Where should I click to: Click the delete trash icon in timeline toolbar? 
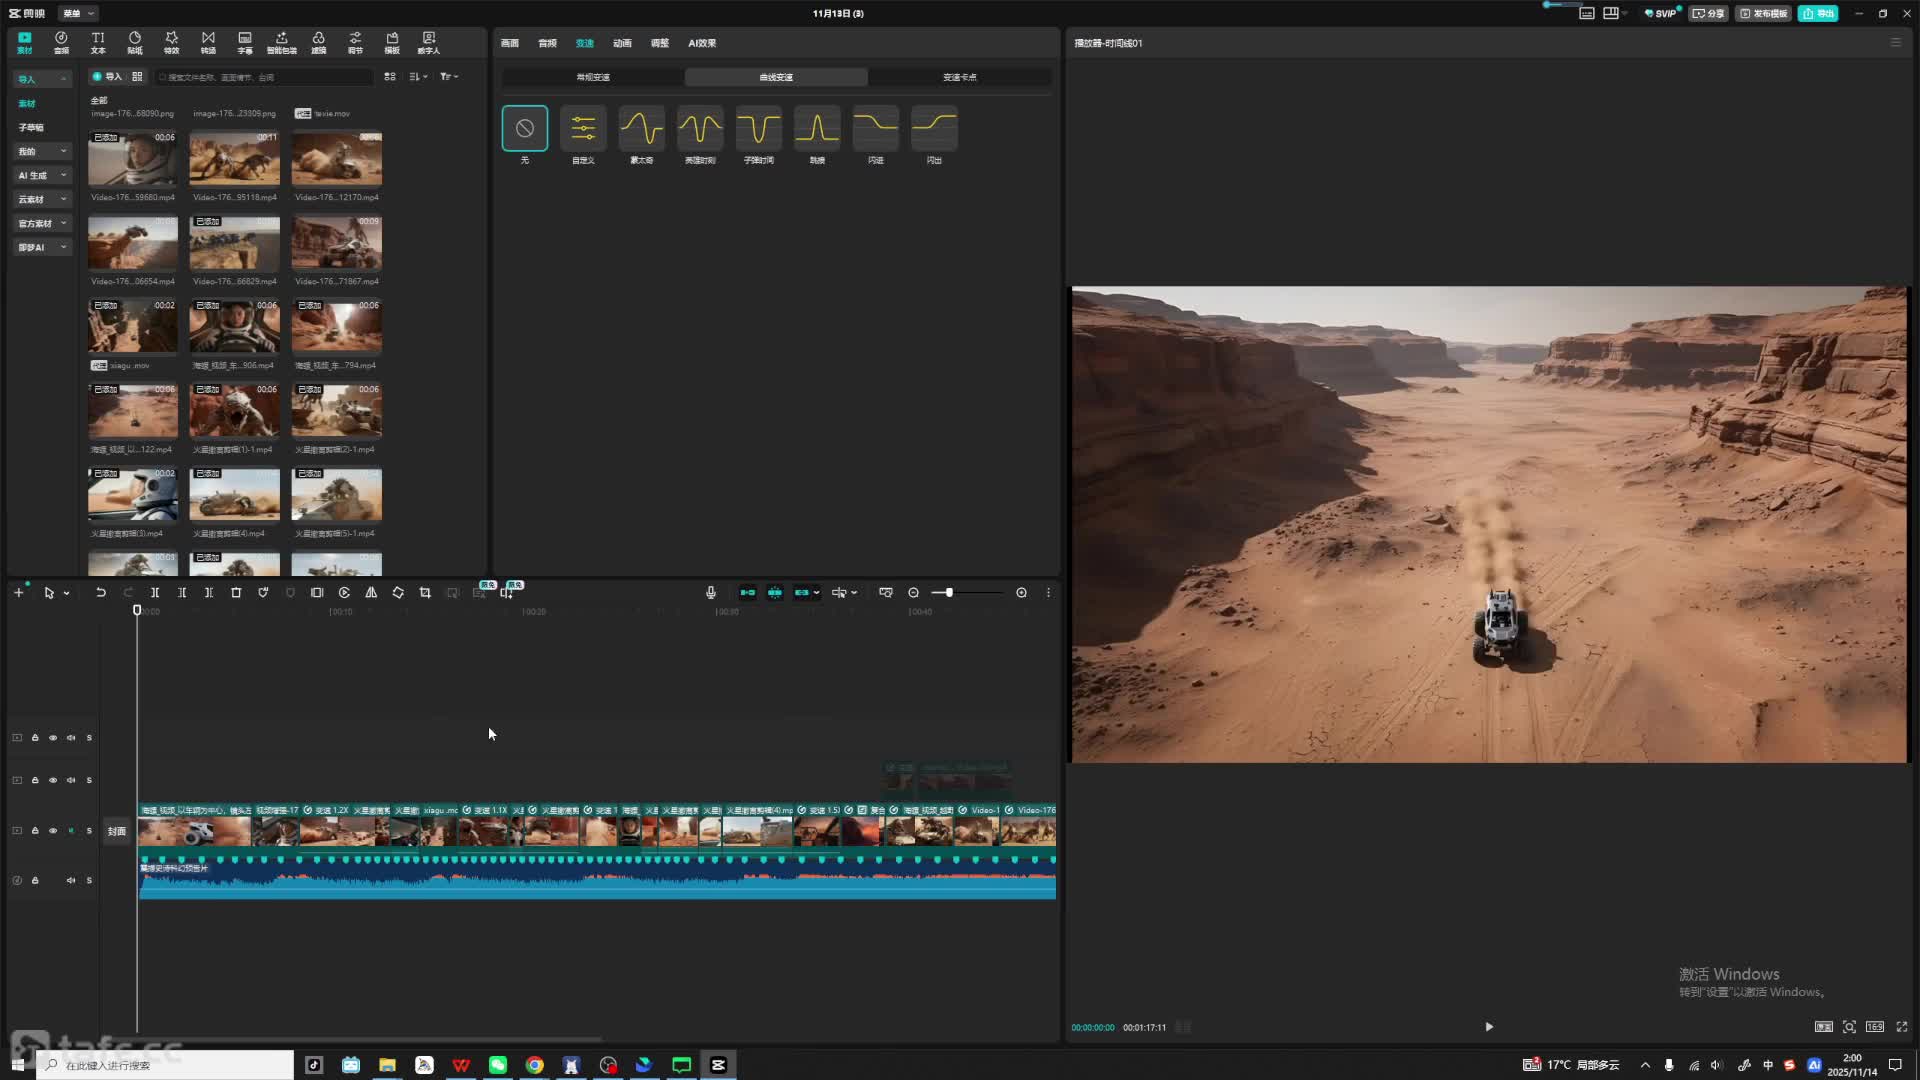pyautogui.click(x=236, y=593)
